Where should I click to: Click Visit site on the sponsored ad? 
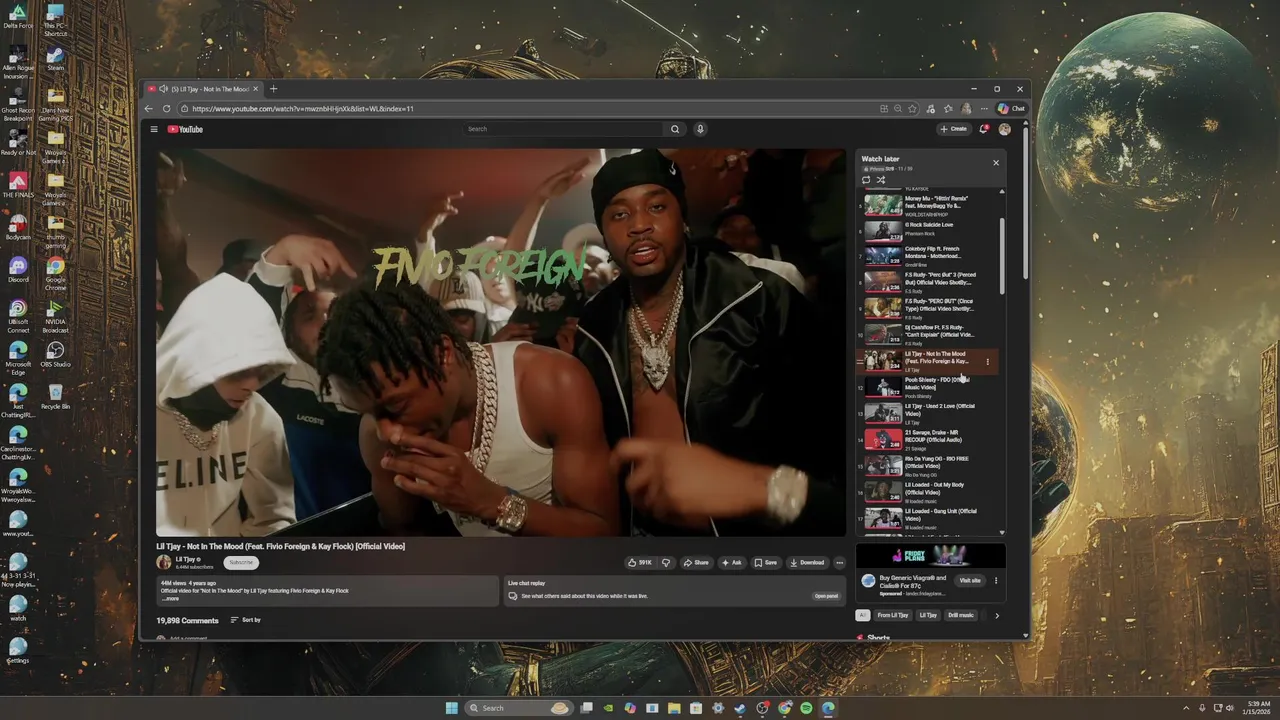coord(970,580)
